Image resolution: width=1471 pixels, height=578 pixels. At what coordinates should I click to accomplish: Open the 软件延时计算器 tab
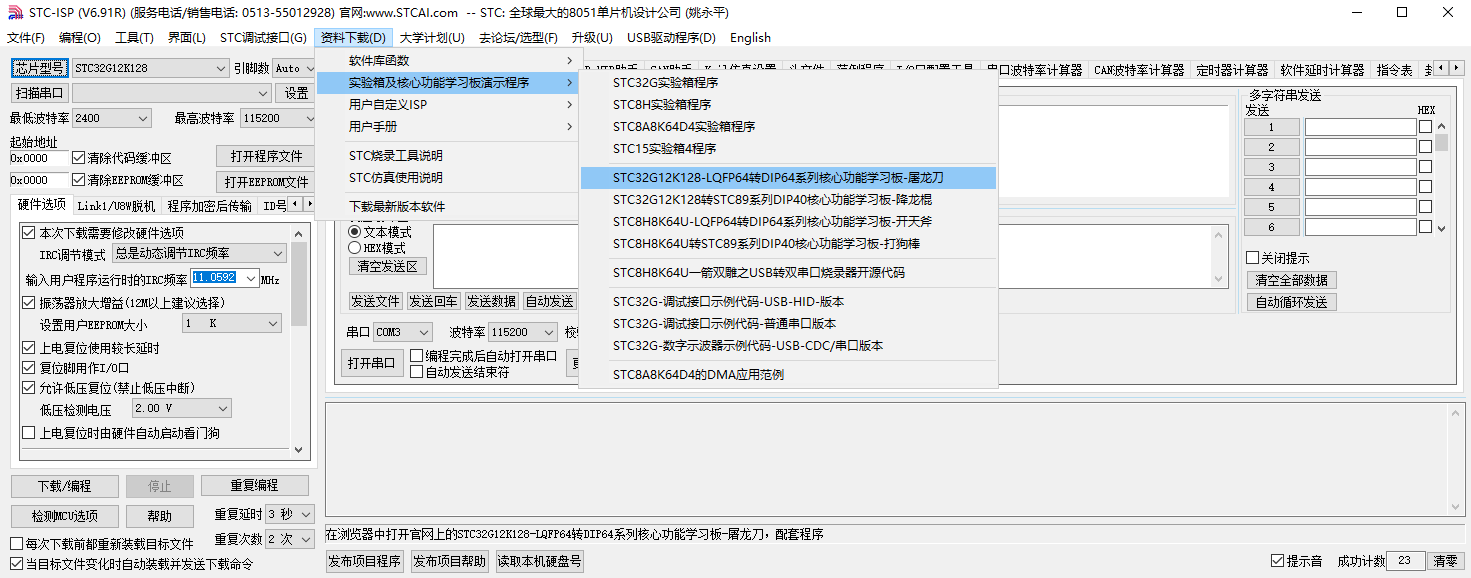[x=1322, y=70]
